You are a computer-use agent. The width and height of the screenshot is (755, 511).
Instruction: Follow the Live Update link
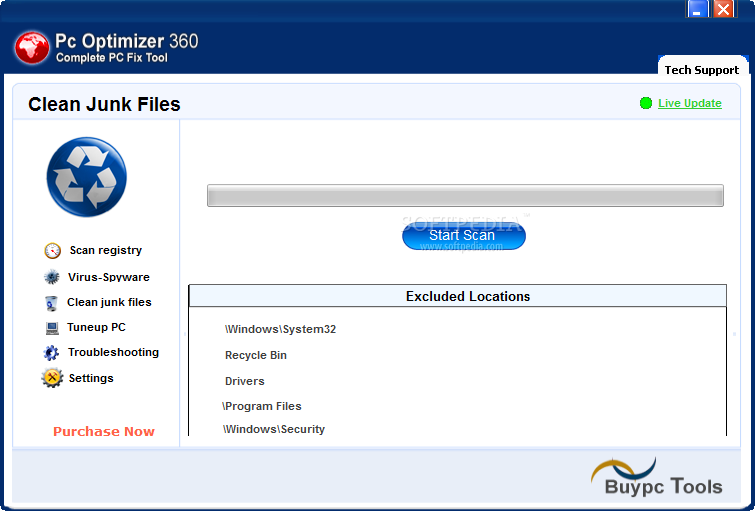(x=690, y=103)
